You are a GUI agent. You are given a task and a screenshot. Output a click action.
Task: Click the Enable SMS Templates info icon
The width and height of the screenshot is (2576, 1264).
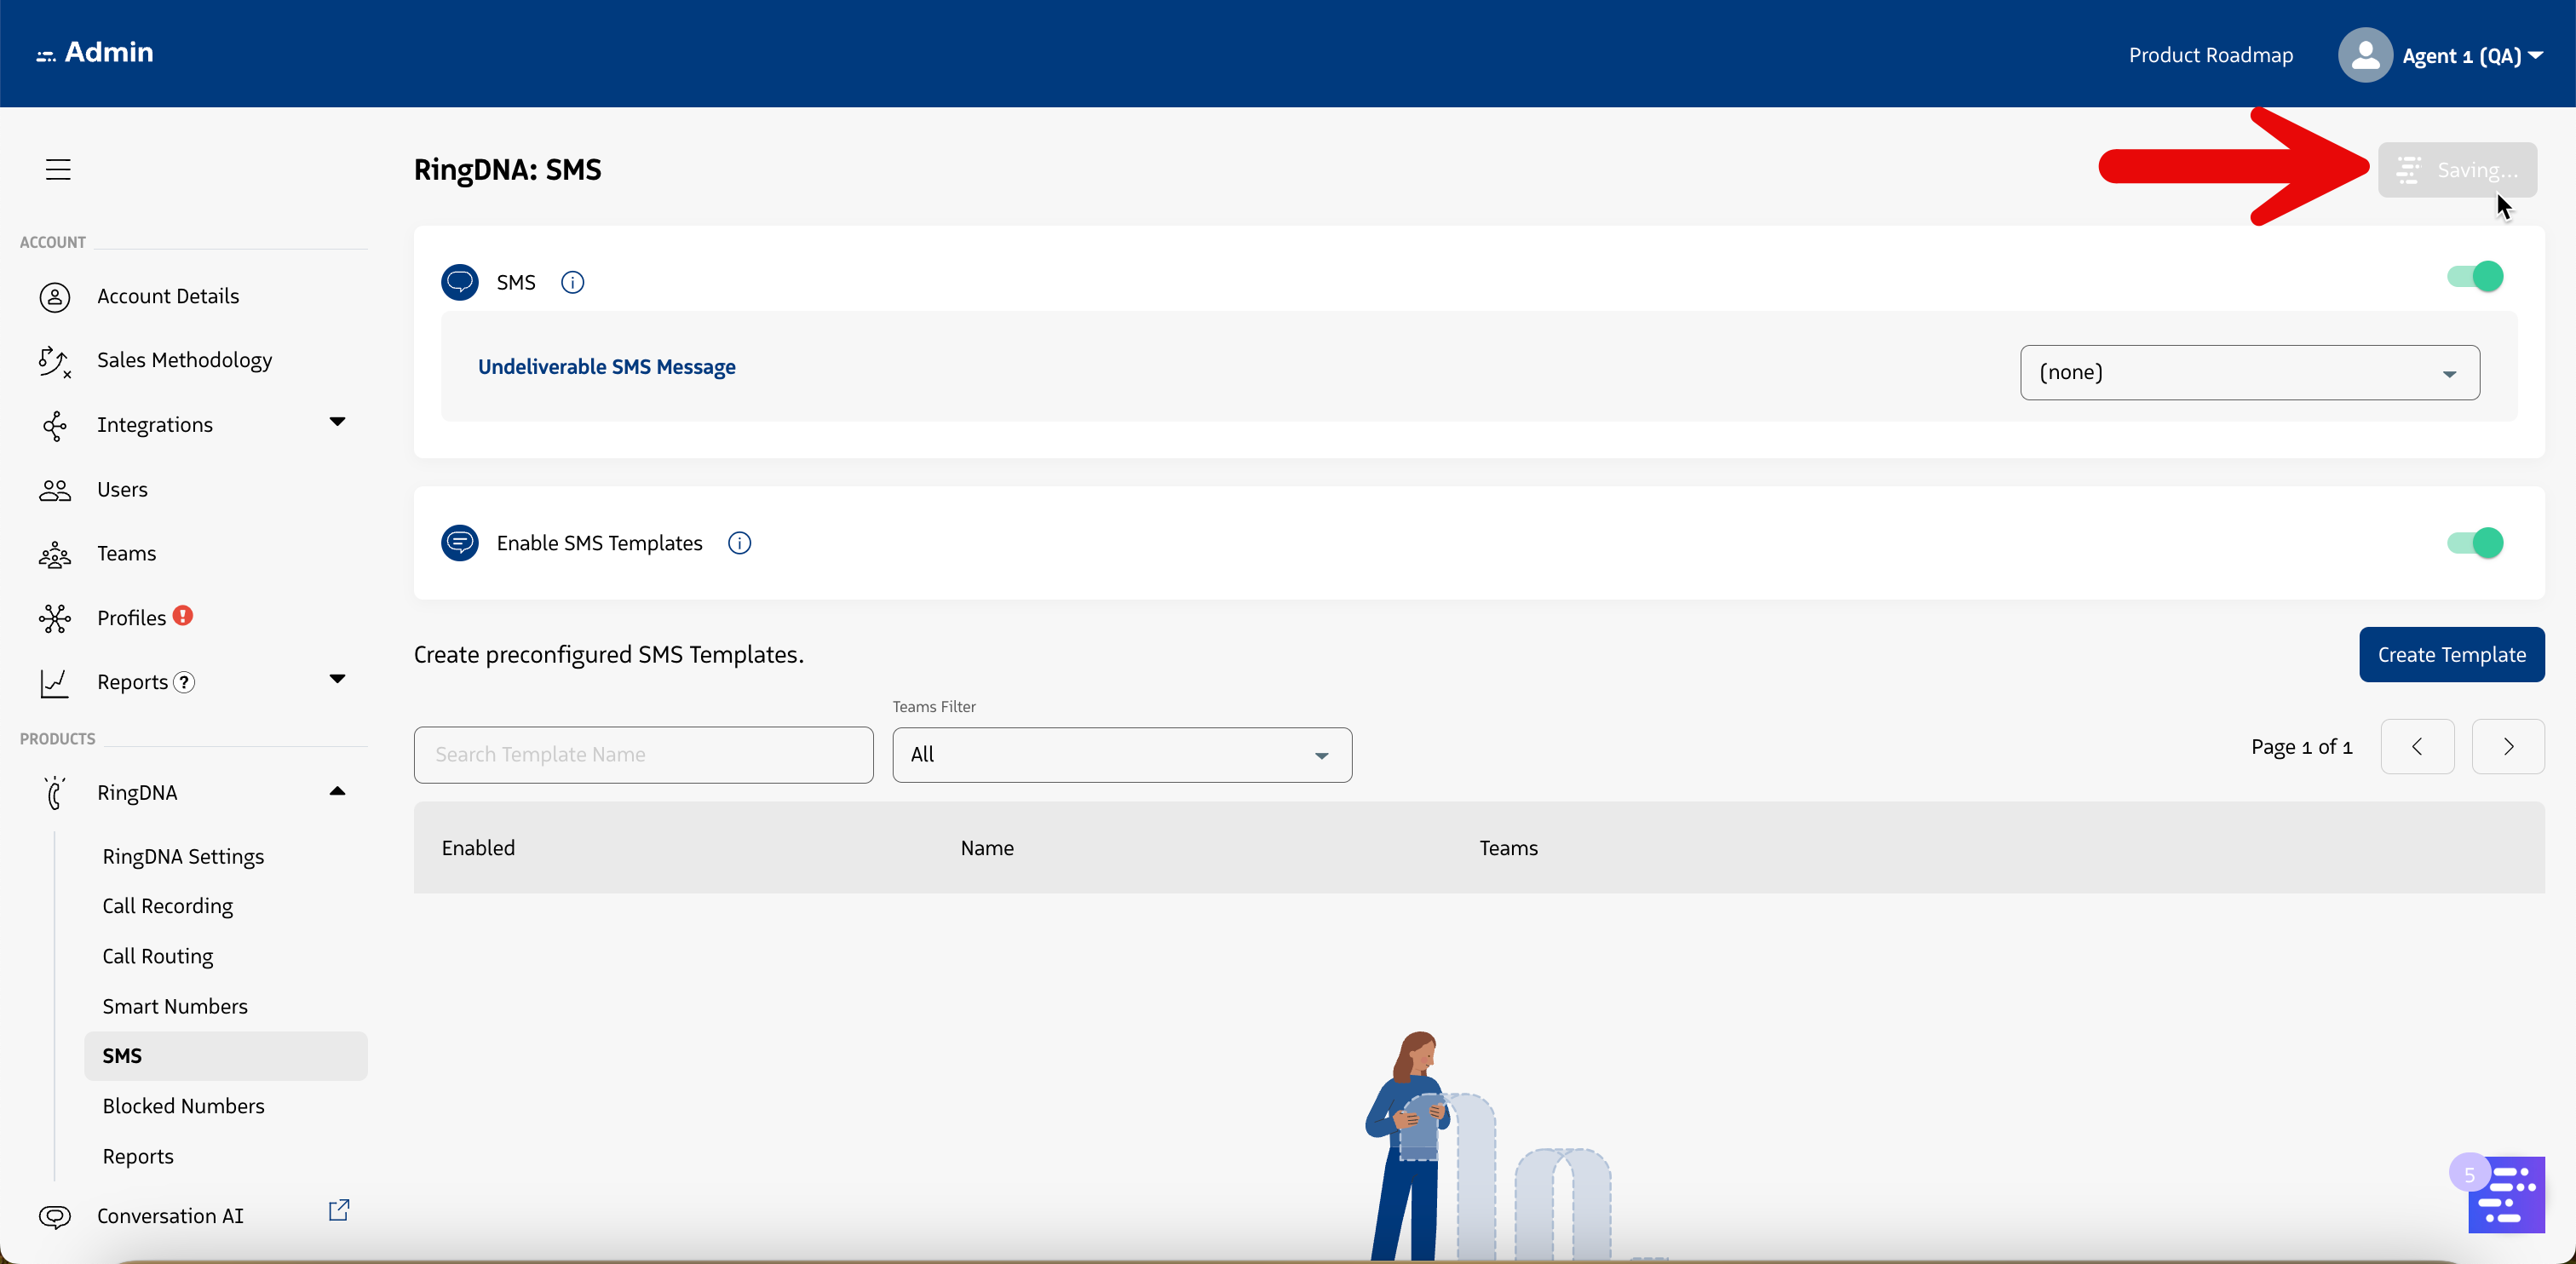739,543
